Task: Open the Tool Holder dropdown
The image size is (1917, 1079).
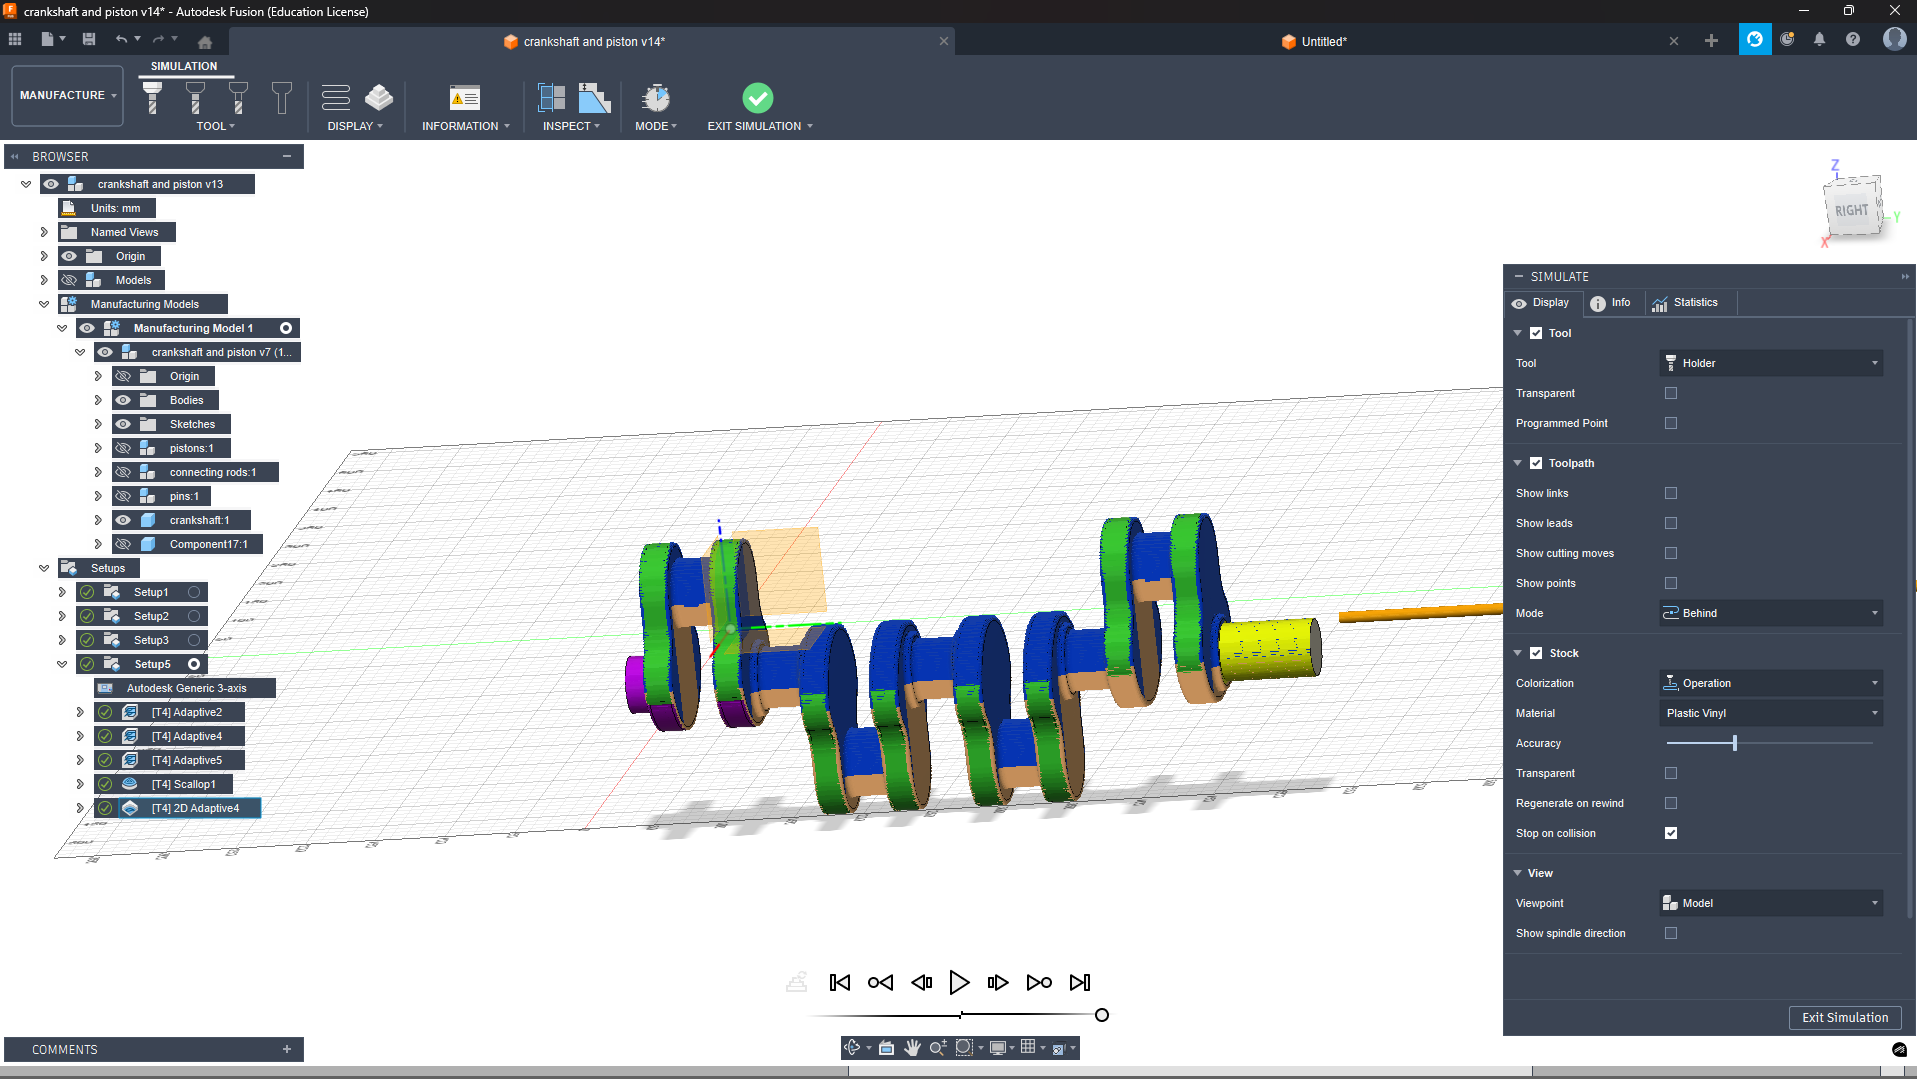Action: tap(1771, 363)
